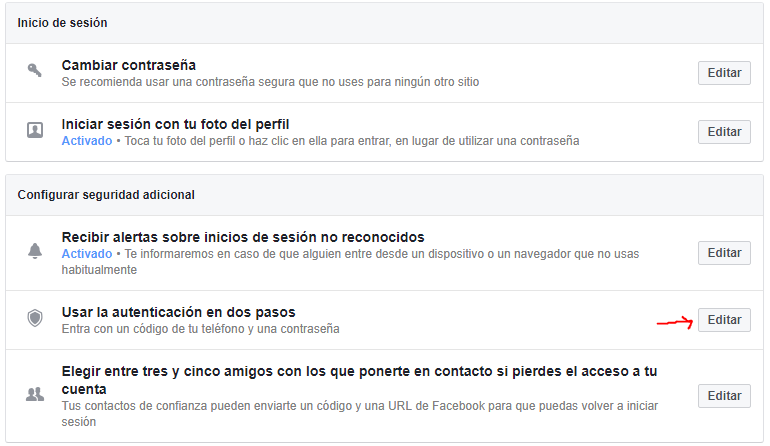Click the profile photo login icon

tap(35, 130)
